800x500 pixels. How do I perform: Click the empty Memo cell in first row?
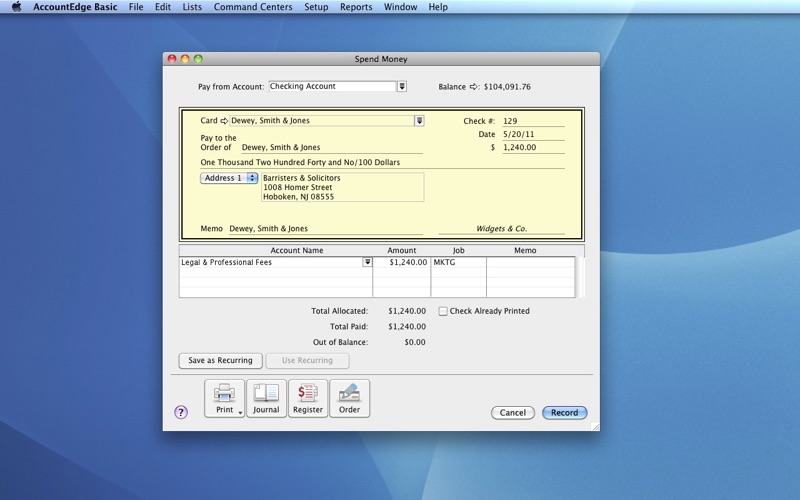531,262
